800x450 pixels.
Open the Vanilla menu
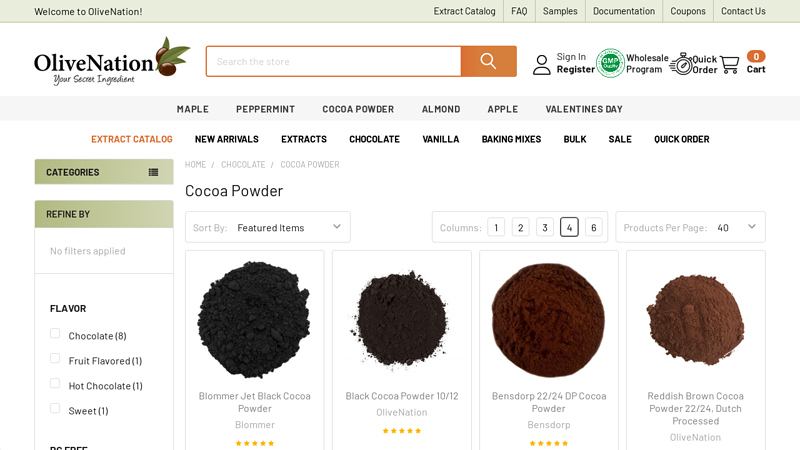coord(441,139)
